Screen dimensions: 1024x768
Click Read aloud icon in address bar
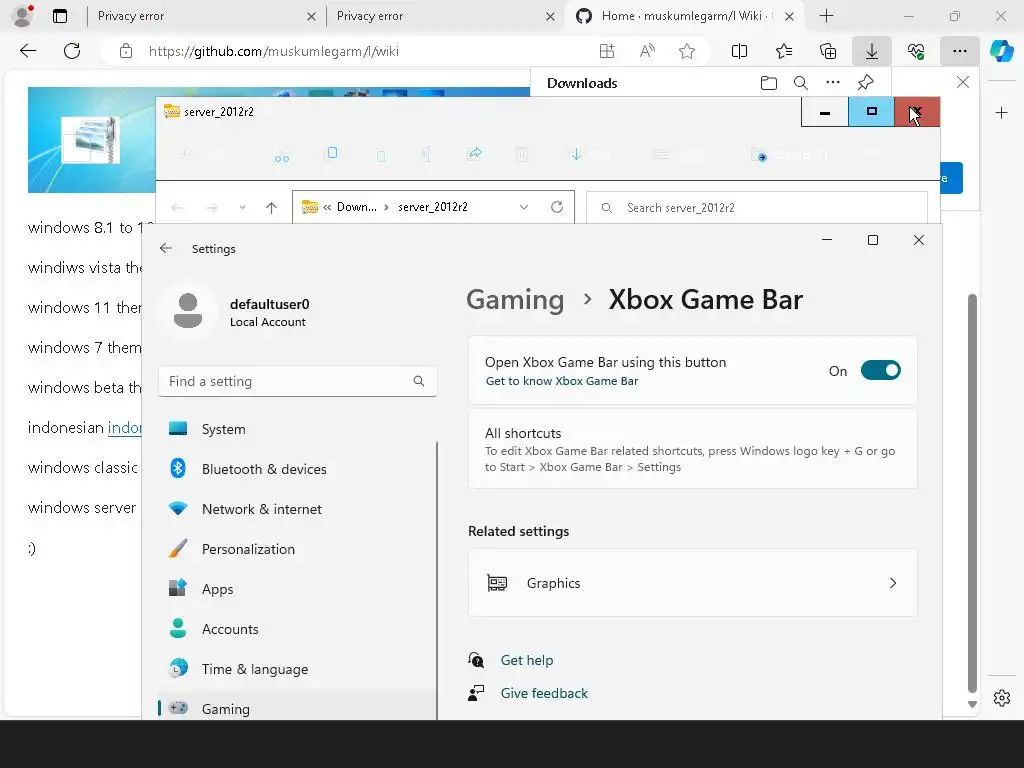(647, 51)
